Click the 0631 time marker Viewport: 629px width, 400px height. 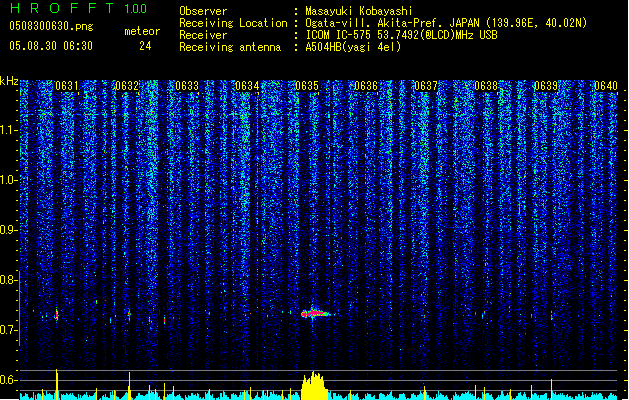point(67,86)
